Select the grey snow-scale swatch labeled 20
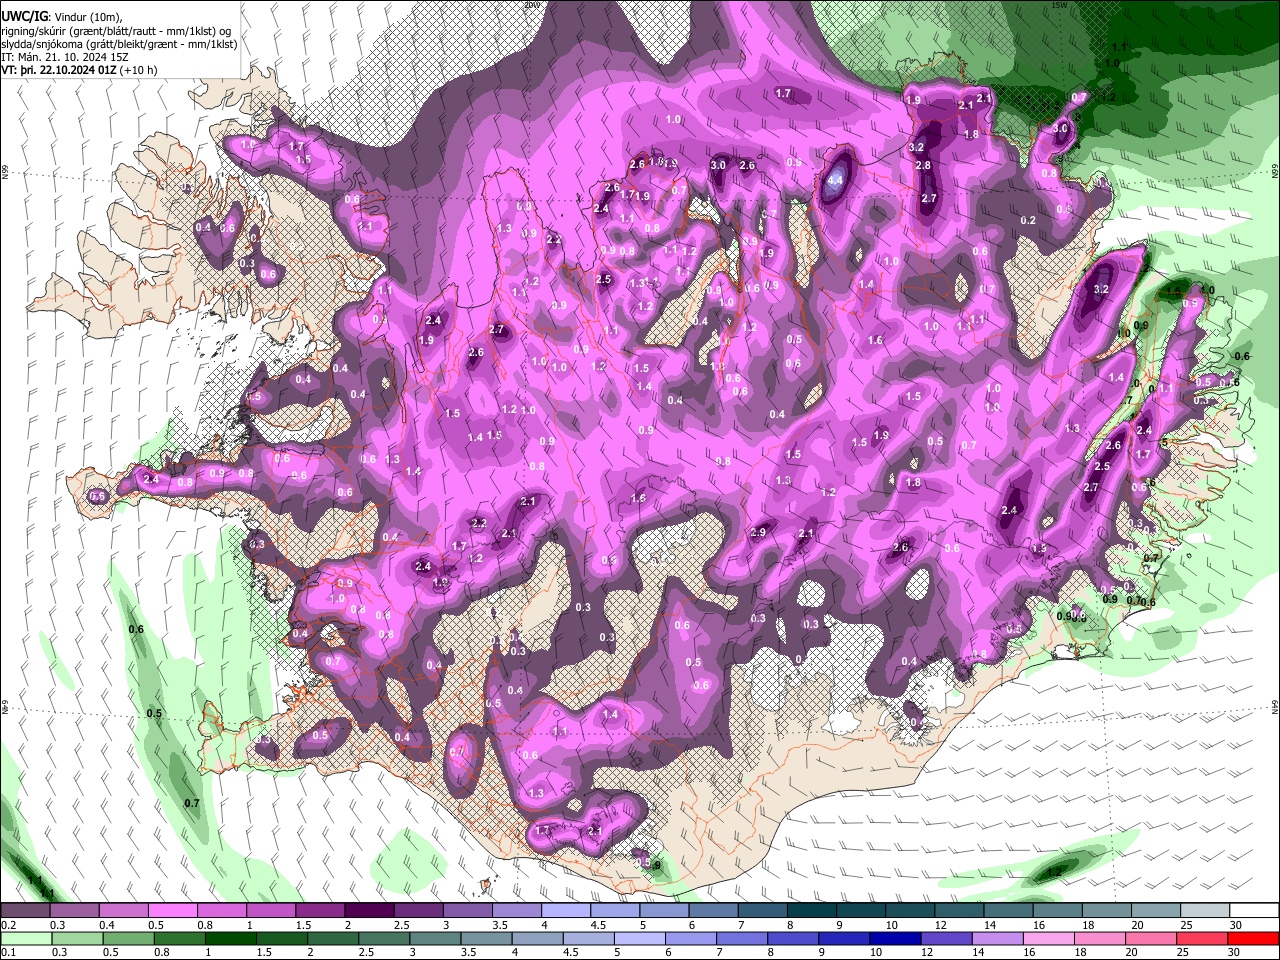Viewport: 1280px width, 960px height. [x=1156, y=911]
